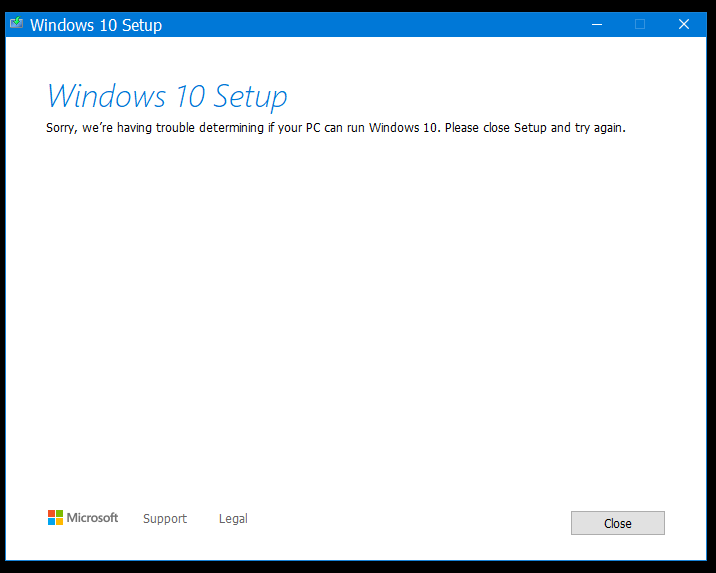
Task: Click the grayed-out maximize button
Action: (x=640, y=24)
